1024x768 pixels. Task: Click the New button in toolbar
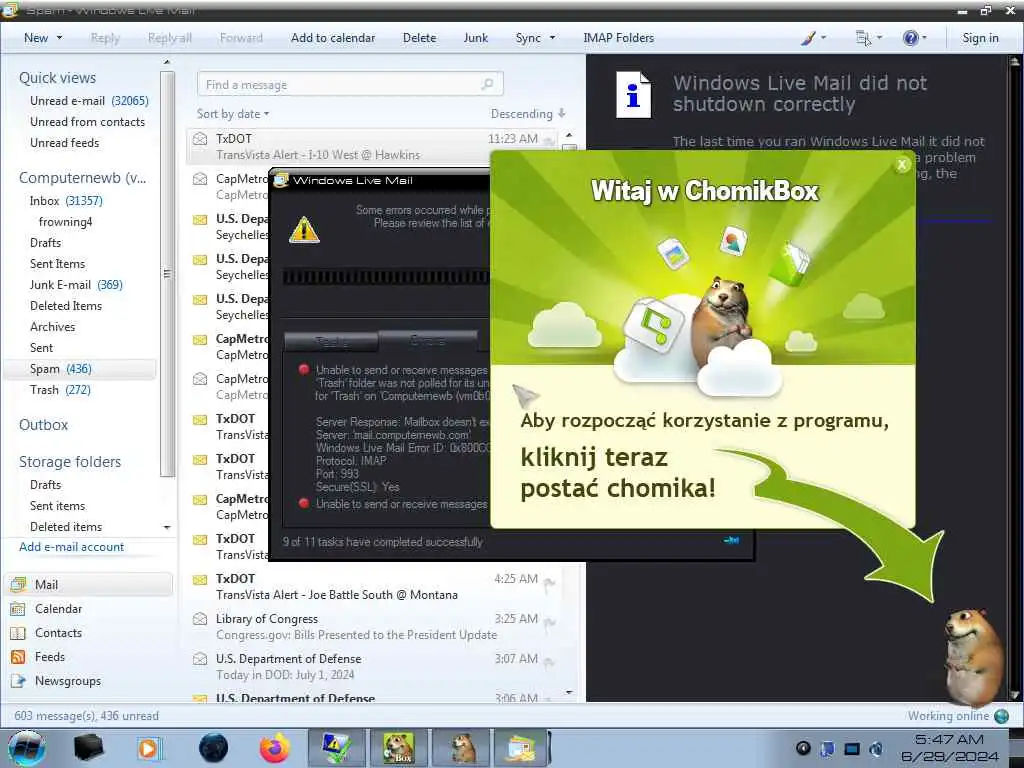pos(36,38)
